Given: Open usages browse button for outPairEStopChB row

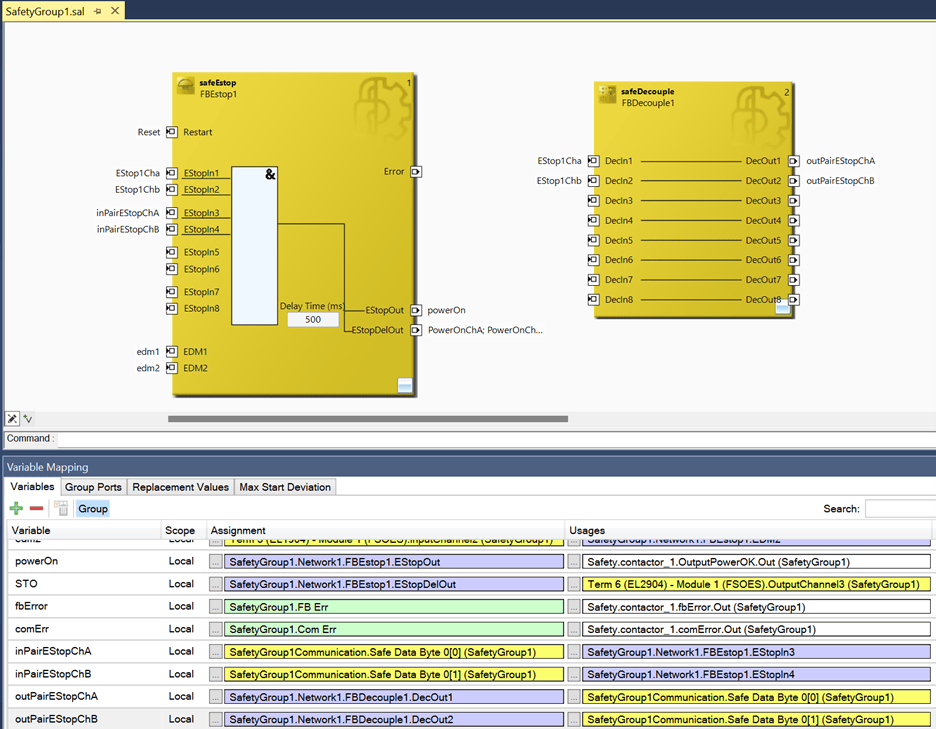Looking at the screenshot, I should pos(574,719).
